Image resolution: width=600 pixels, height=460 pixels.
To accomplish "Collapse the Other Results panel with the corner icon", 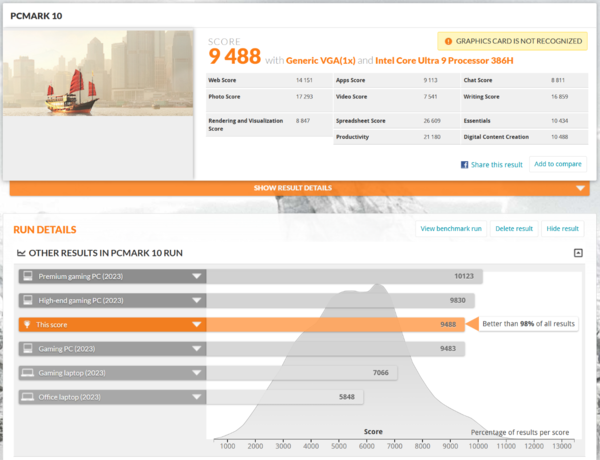I will (x=578, y=253).
